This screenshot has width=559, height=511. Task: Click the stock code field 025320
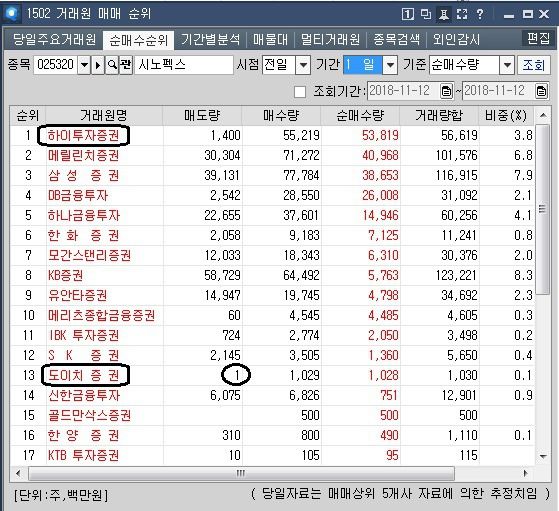pyautogui.click(x=56, y=65)
